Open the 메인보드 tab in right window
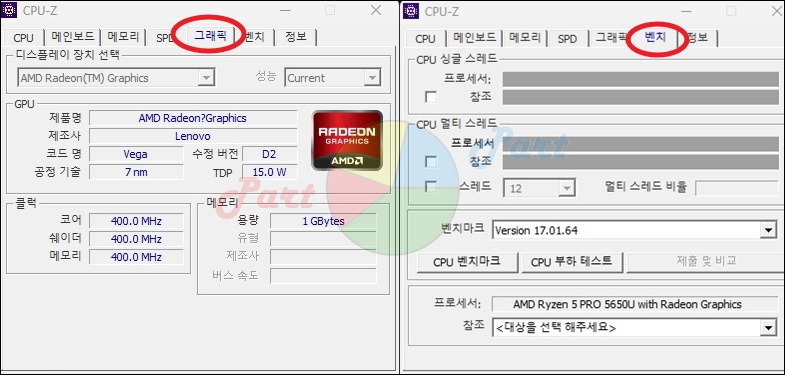The image size is (785, 375). point(474,38)
